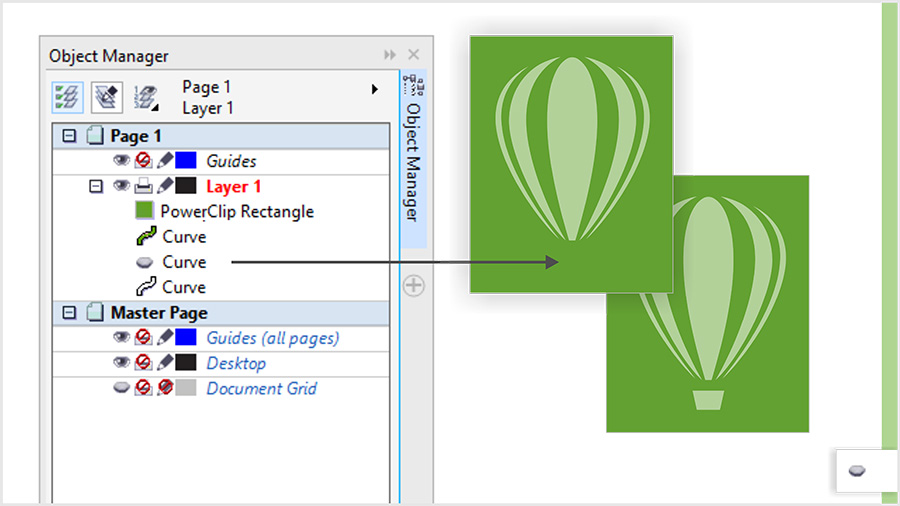Show Document Grid via eye icon
The image size is (900, 506).
122,388
